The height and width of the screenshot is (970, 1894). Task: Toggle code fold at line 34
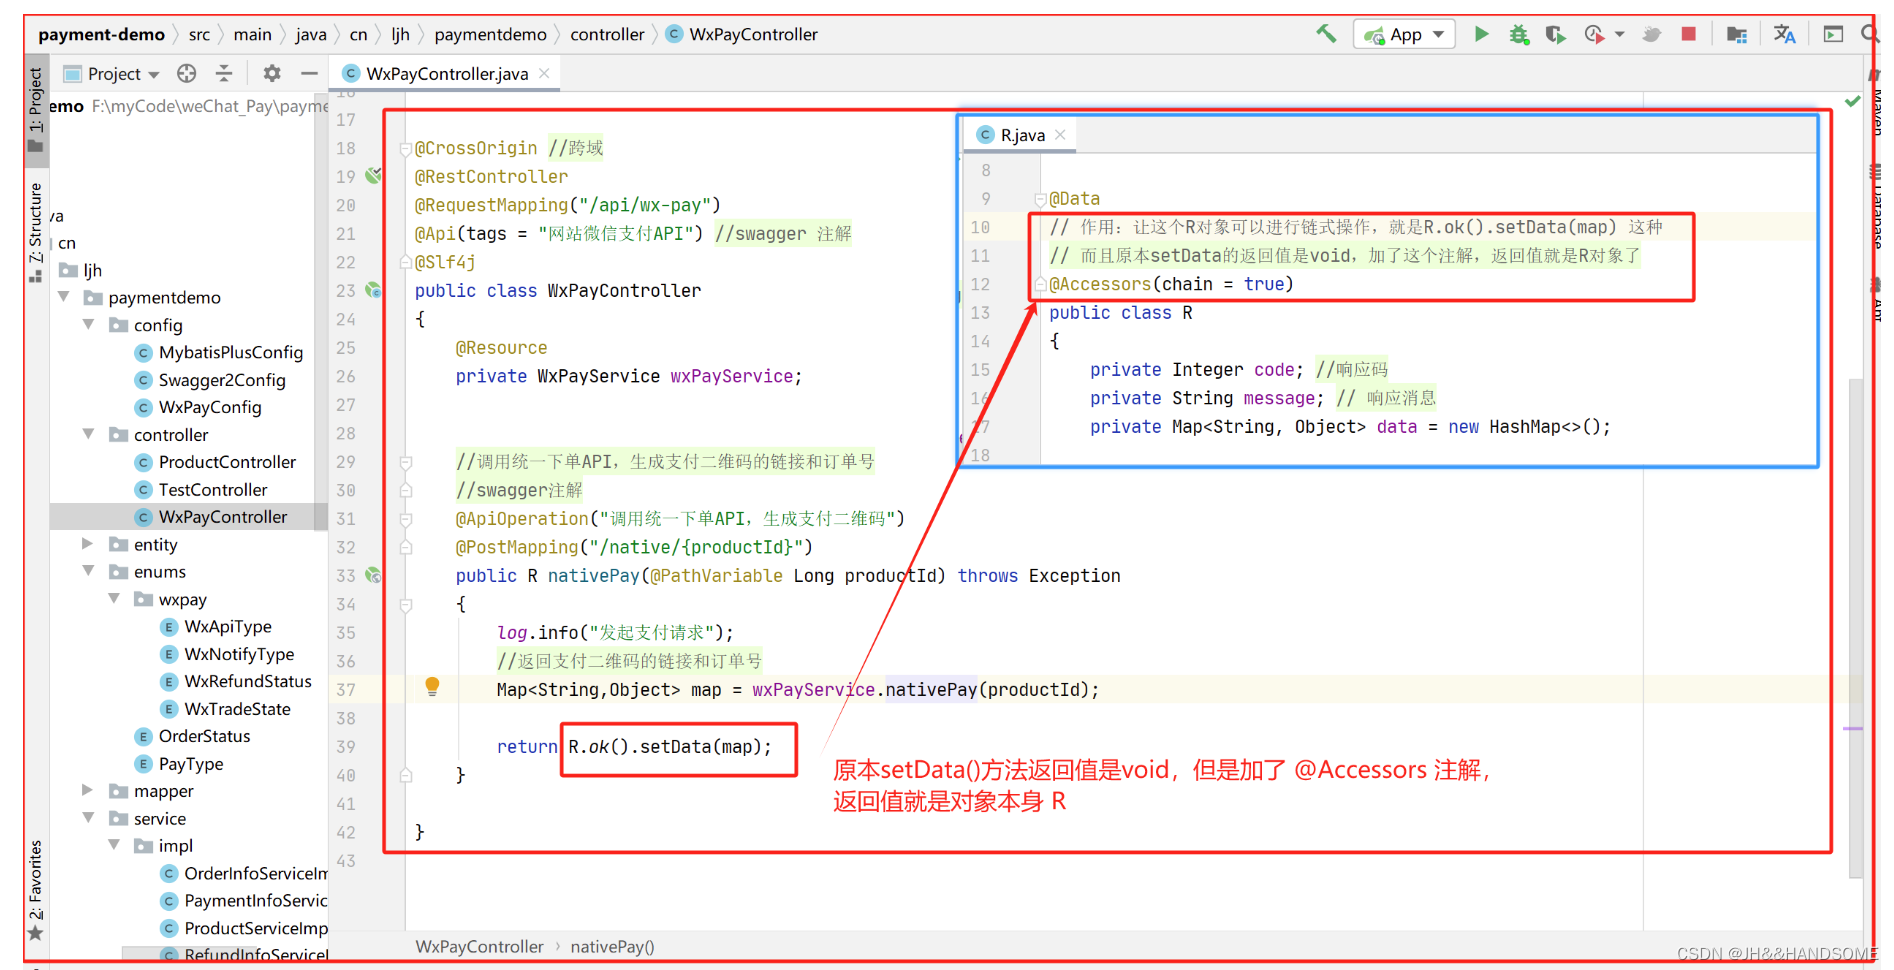(x=406, y=604)
